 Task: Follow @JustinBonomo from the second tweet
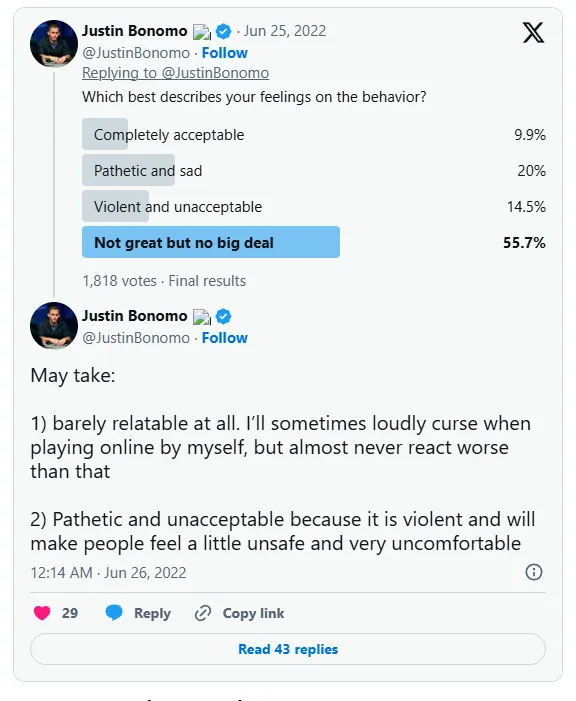pyautogui.click(x=224, y=338)
